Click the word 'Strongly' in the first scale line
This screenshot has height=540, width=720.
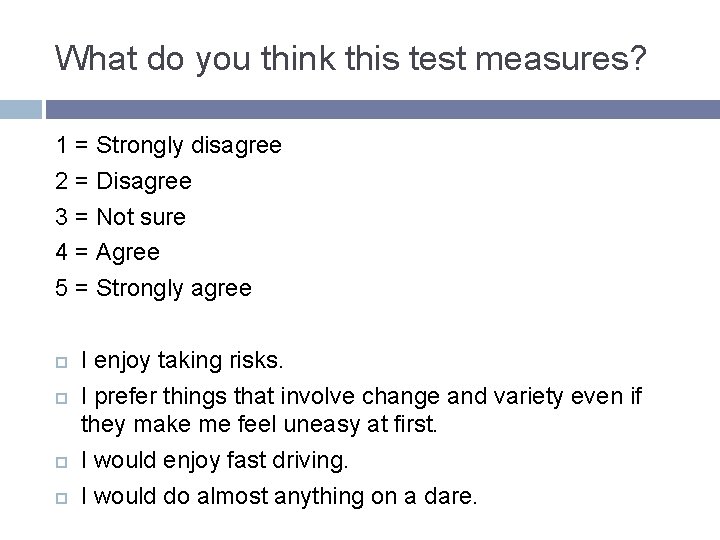point(140,146)
